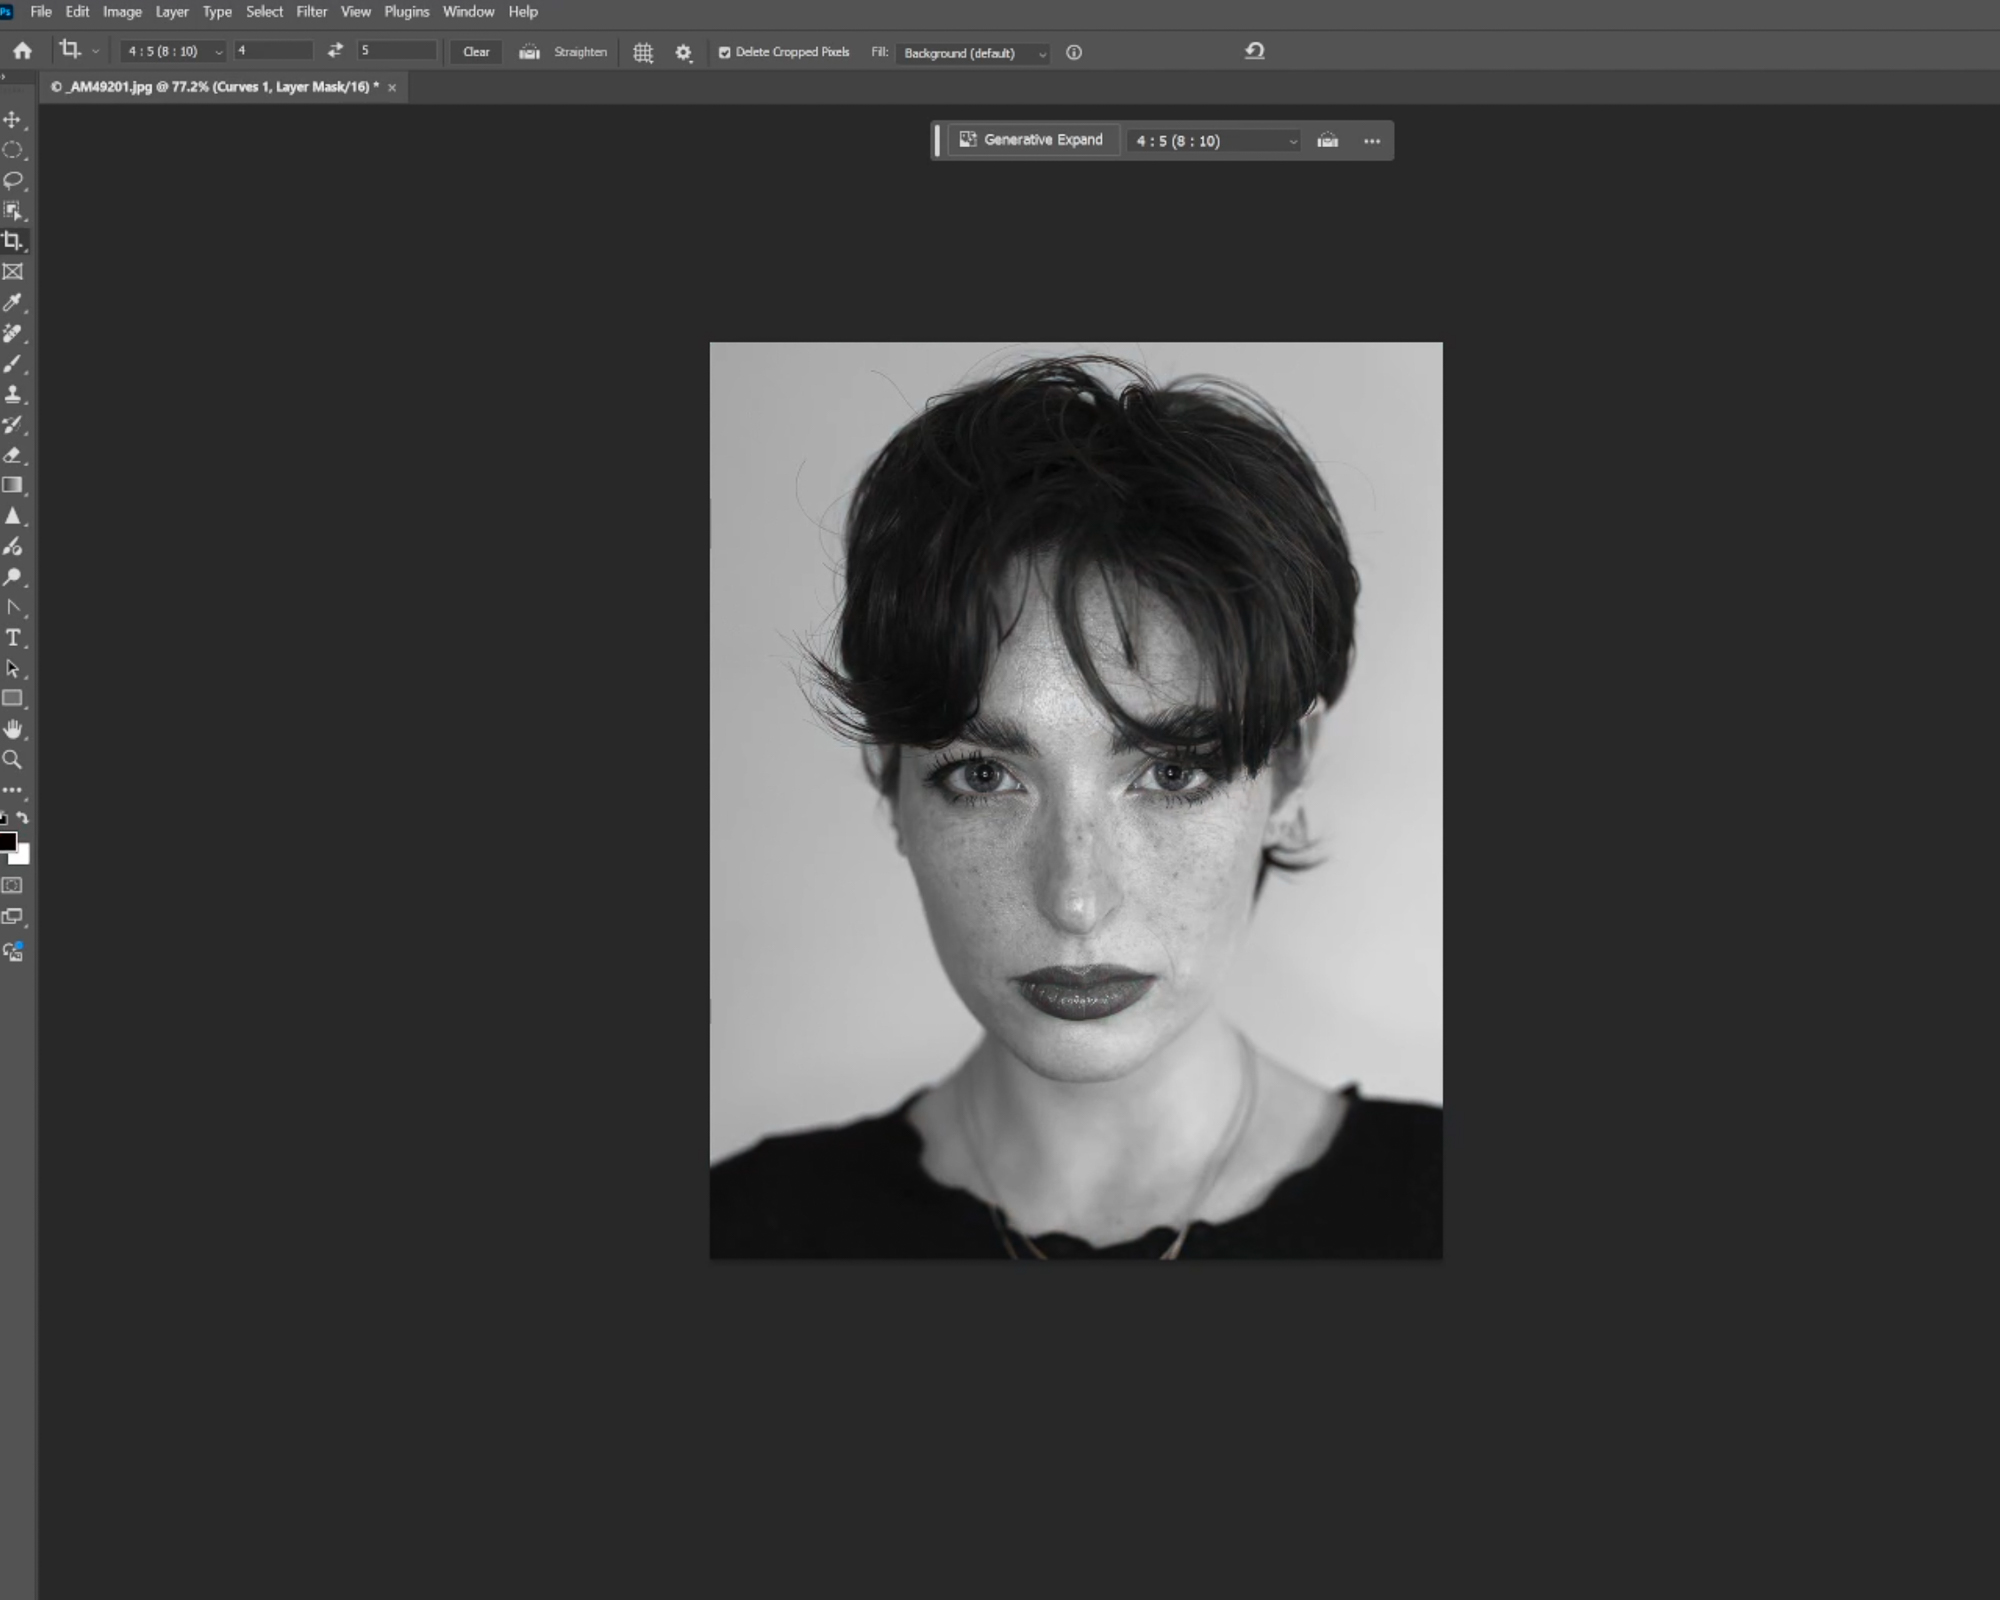Expand the Fill Background (default) dropdown
Viewport: 2000px width, 1600px height.
[x=972, y=53]
